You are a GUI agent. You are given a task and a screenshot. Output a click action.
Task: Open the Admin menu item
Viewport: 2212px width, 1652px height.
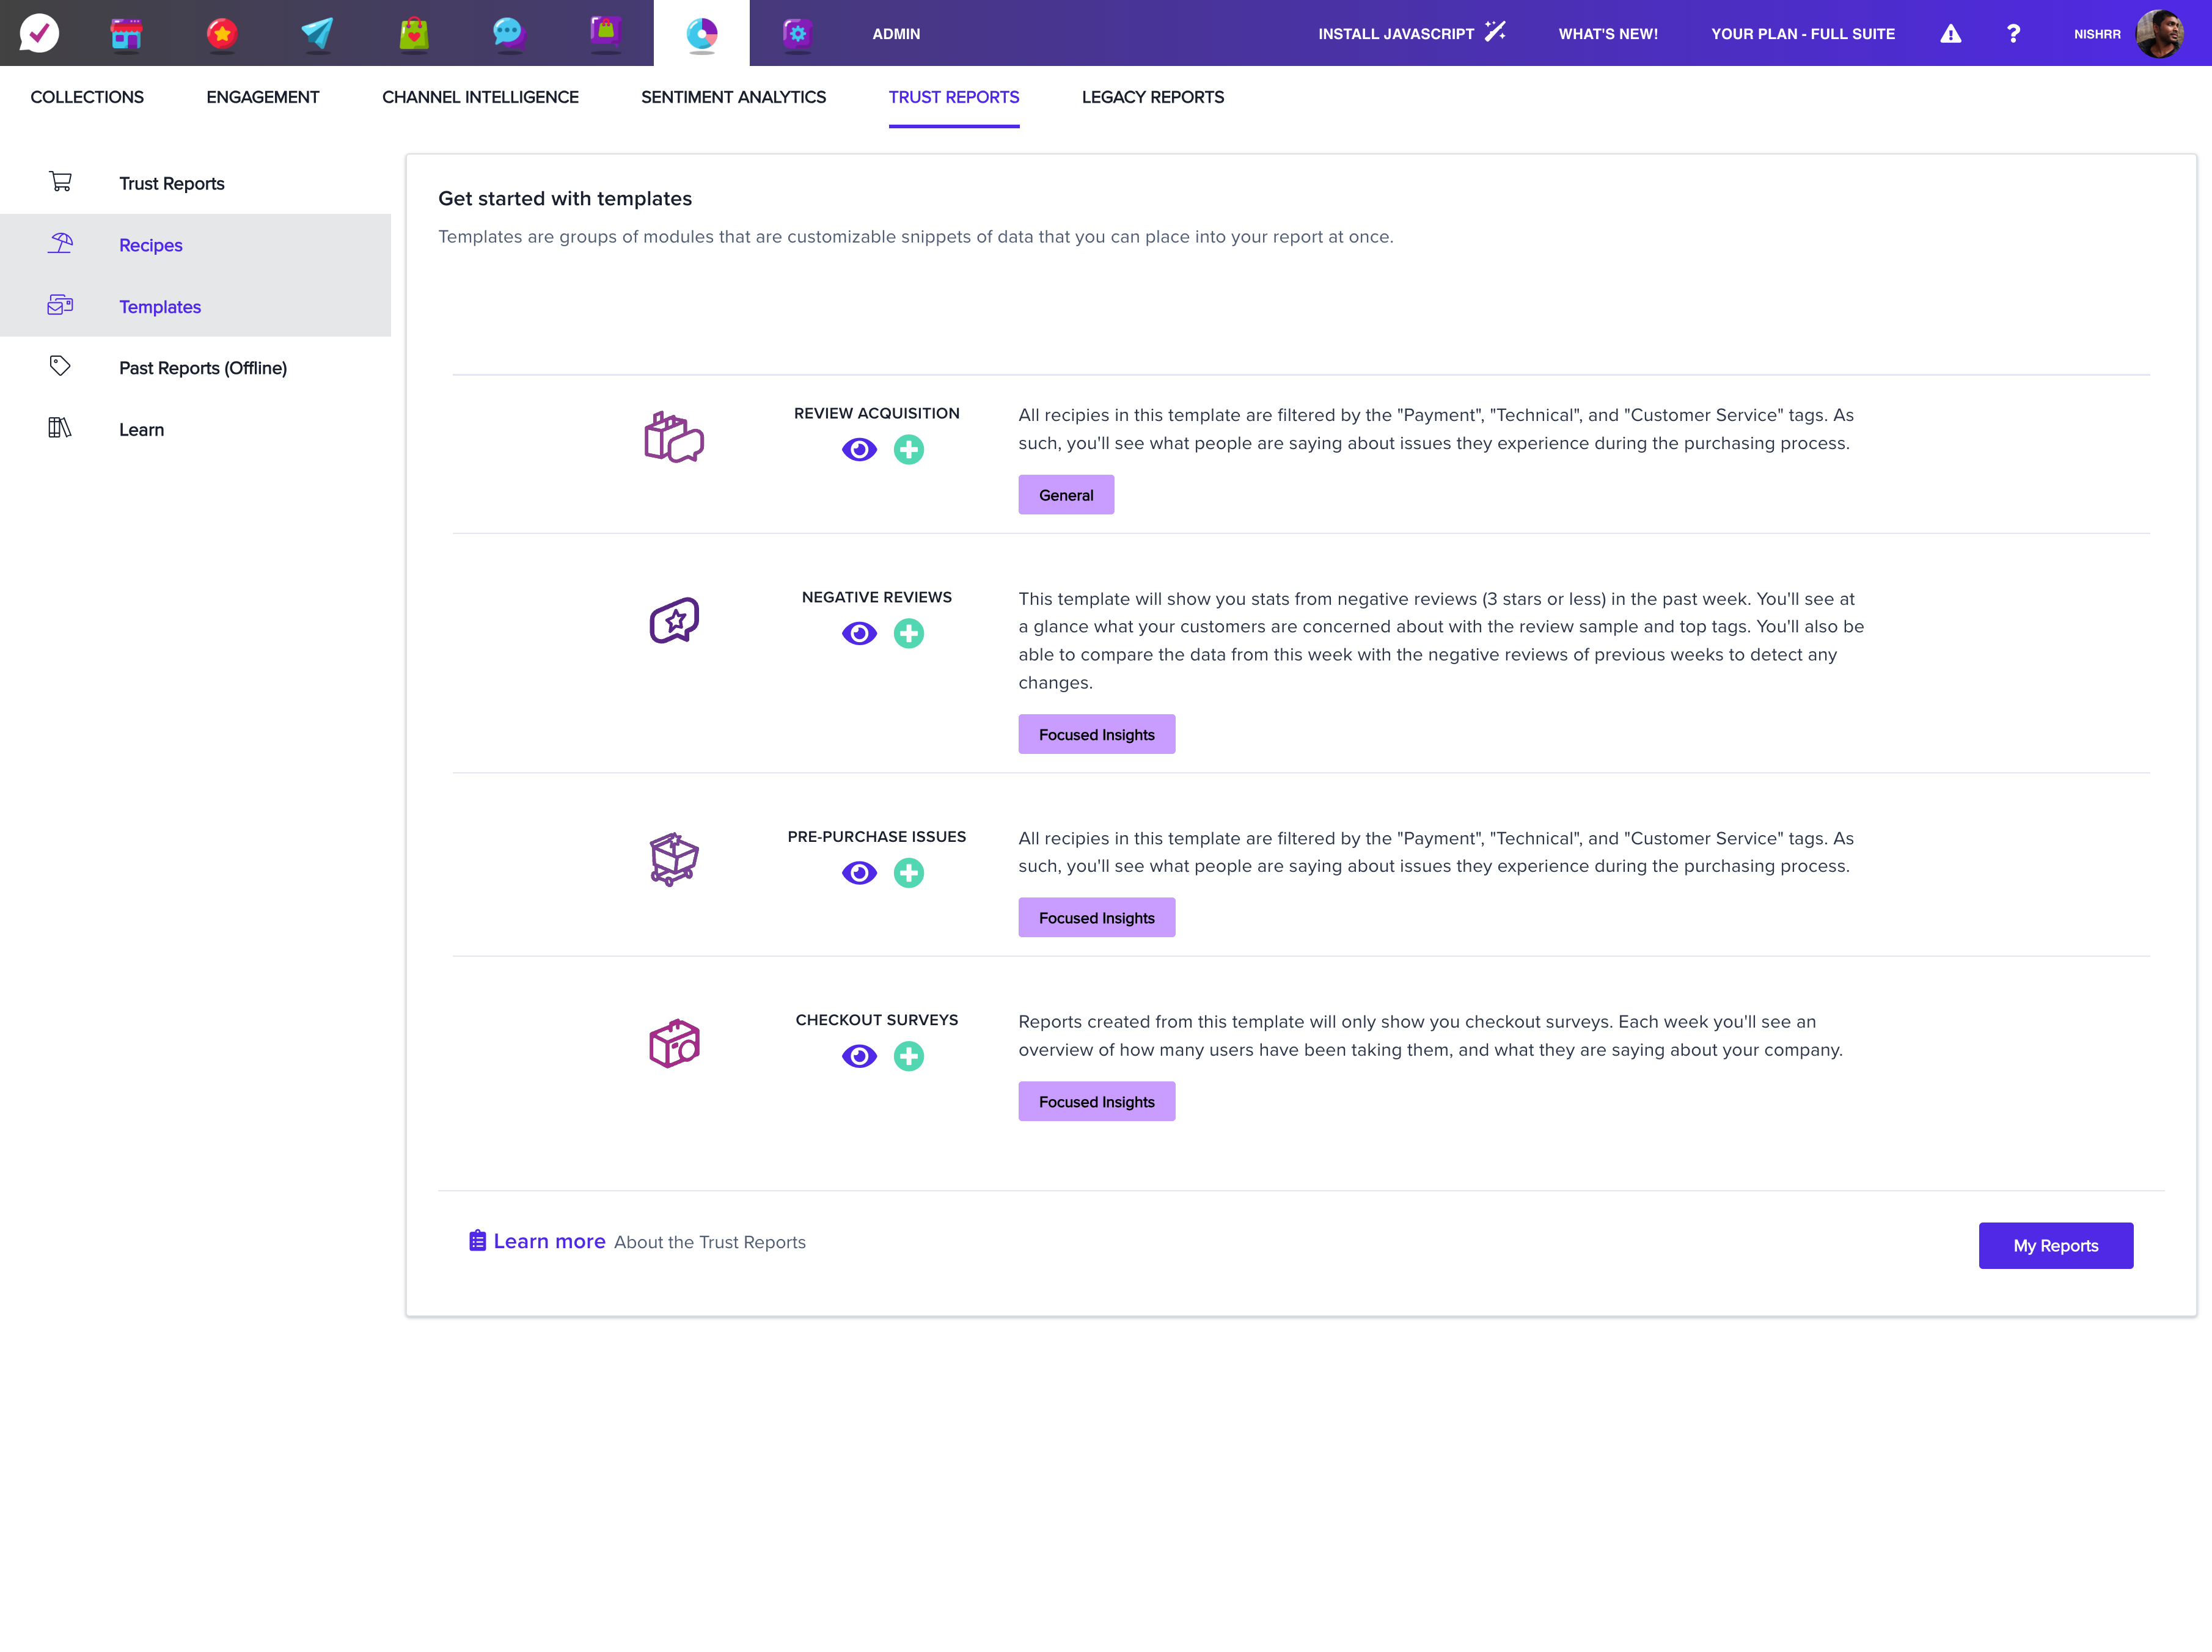tap(896, 33)
